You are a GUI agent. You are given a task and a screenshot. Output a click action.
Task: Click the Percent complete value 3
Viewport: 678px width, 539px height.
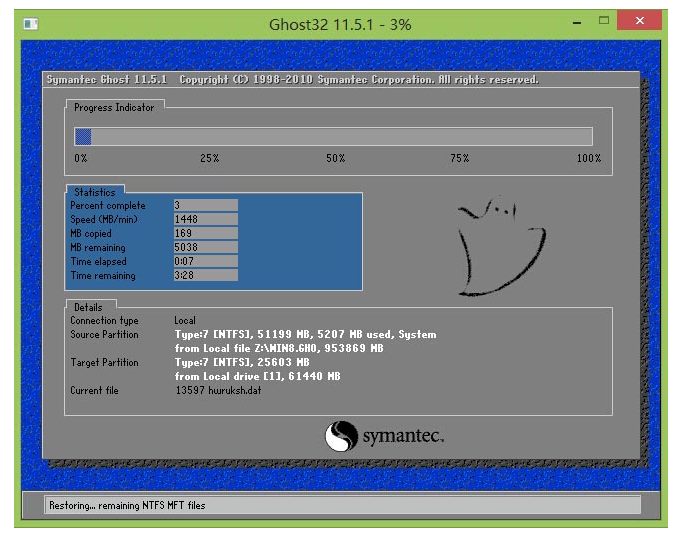pos(205,205)
